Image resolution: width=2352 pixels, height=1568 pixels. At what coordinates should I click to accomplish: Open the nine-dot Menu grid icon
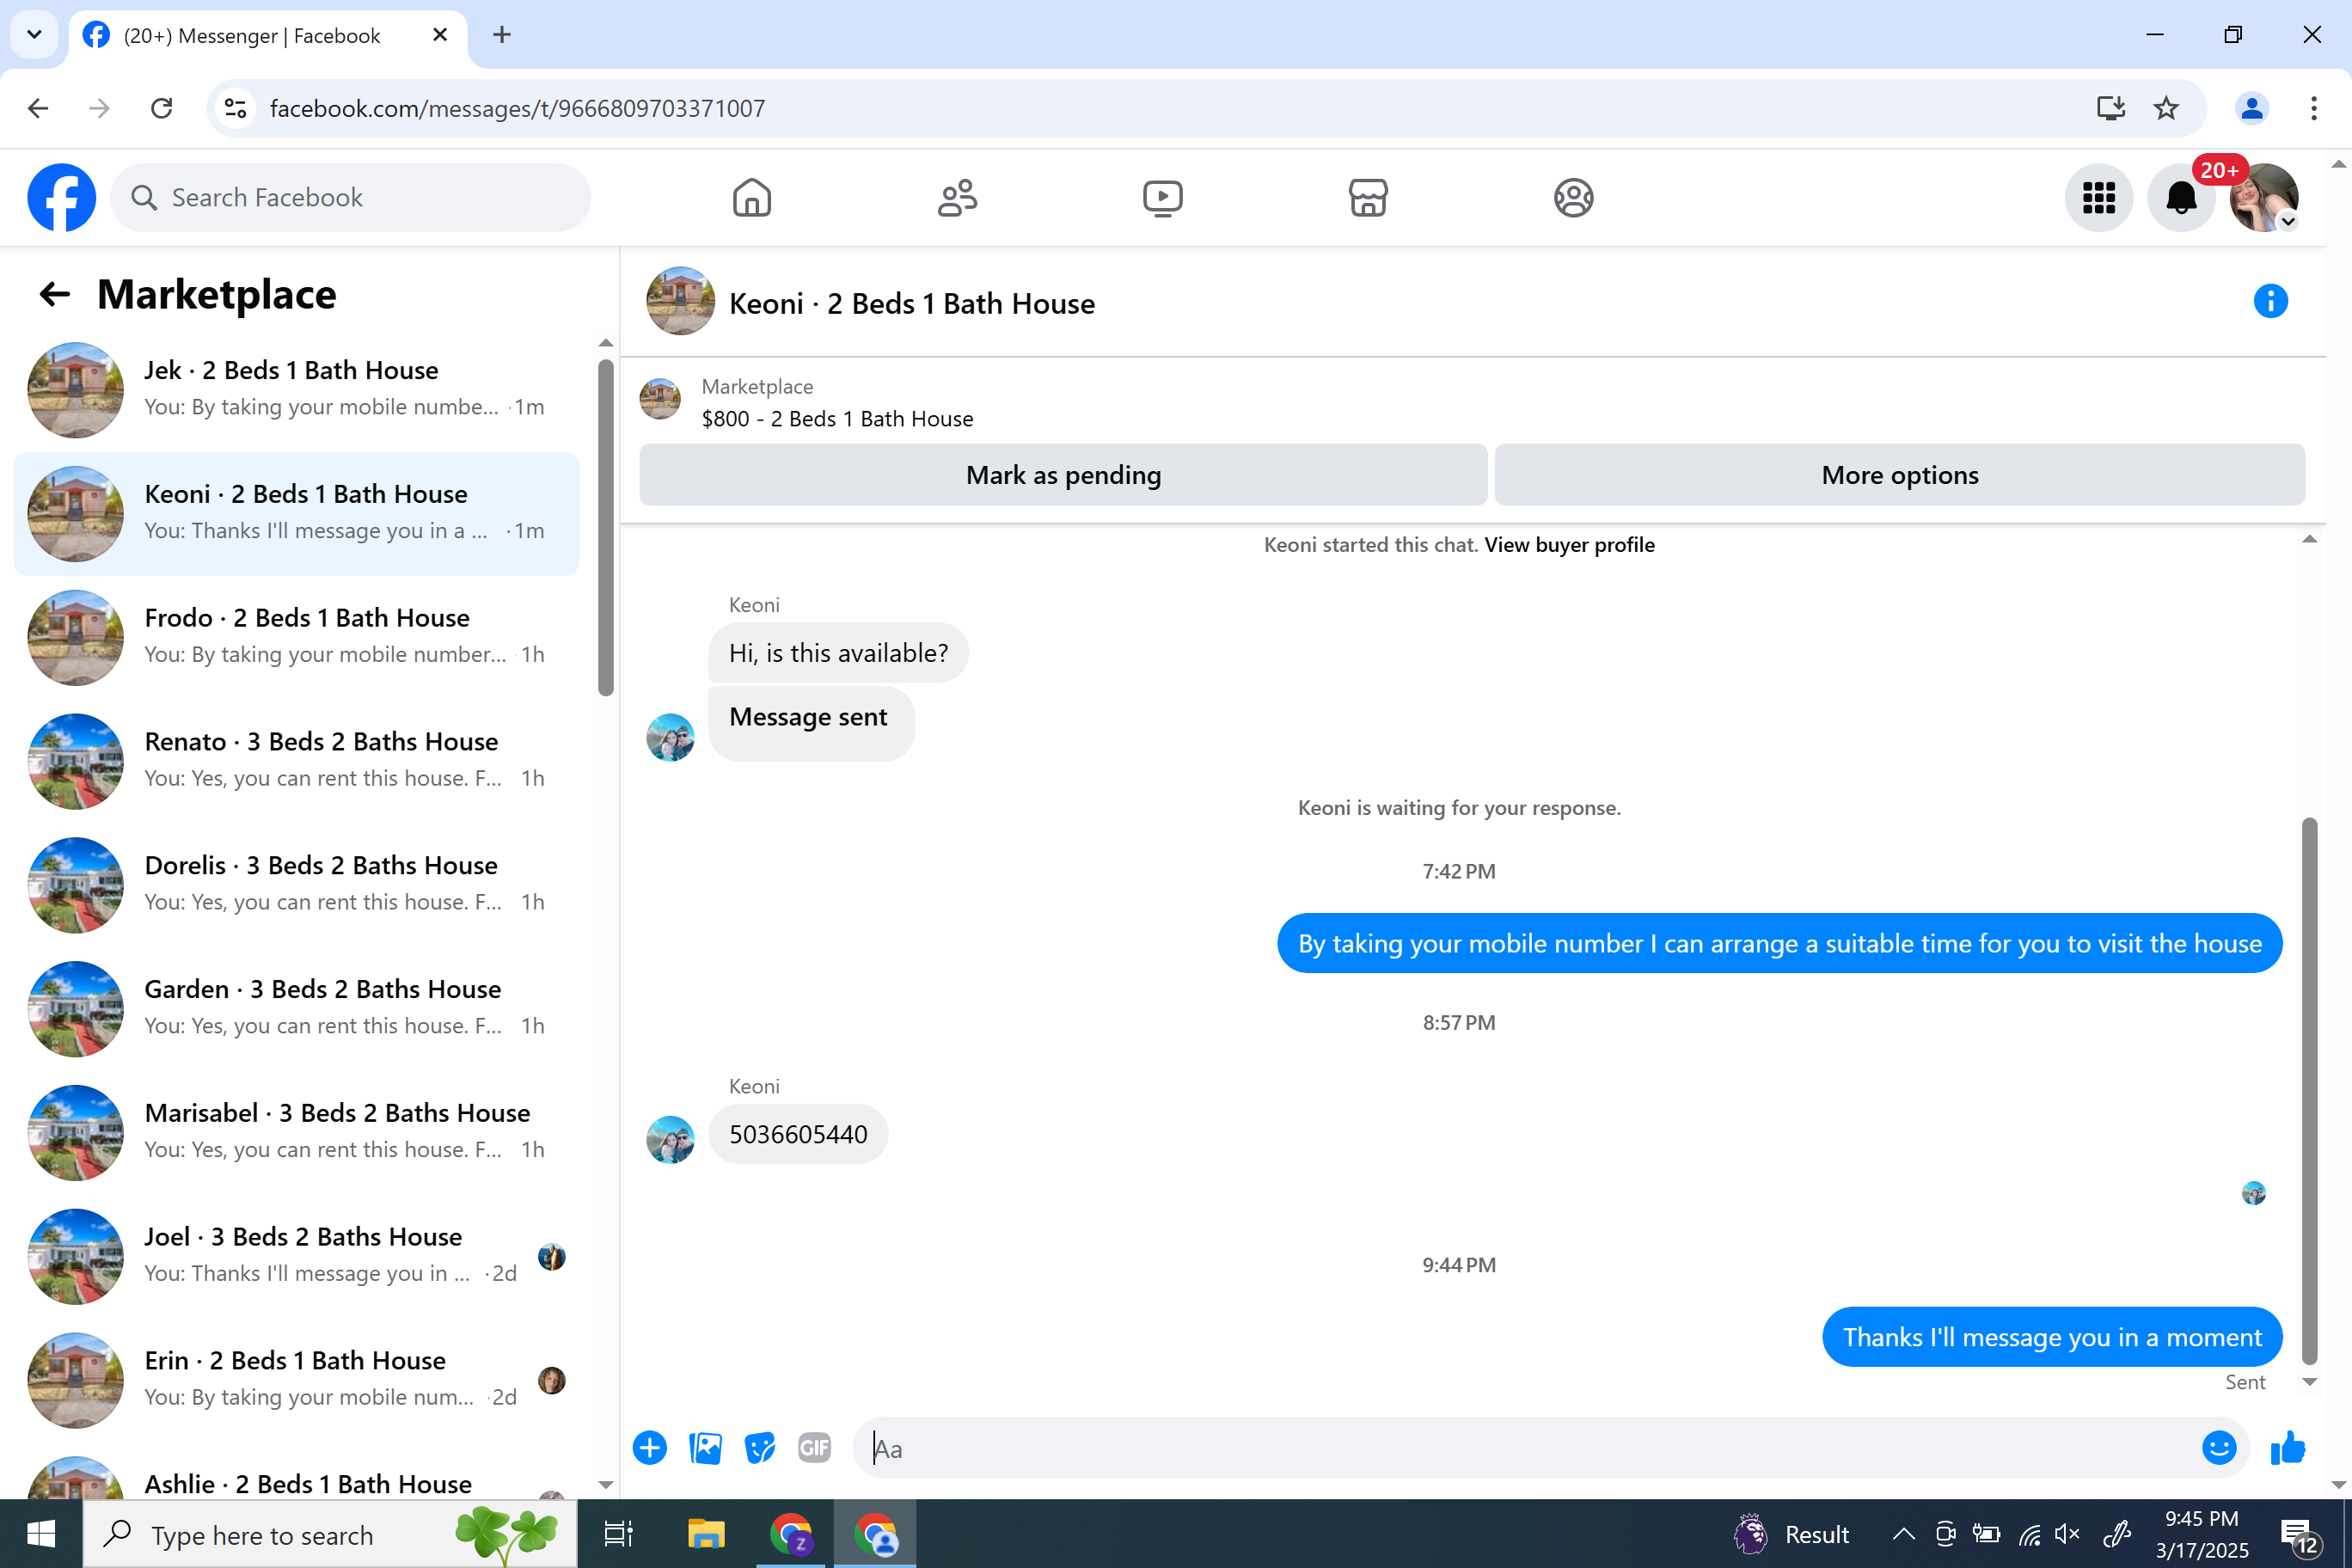(x=2098, y=197)
